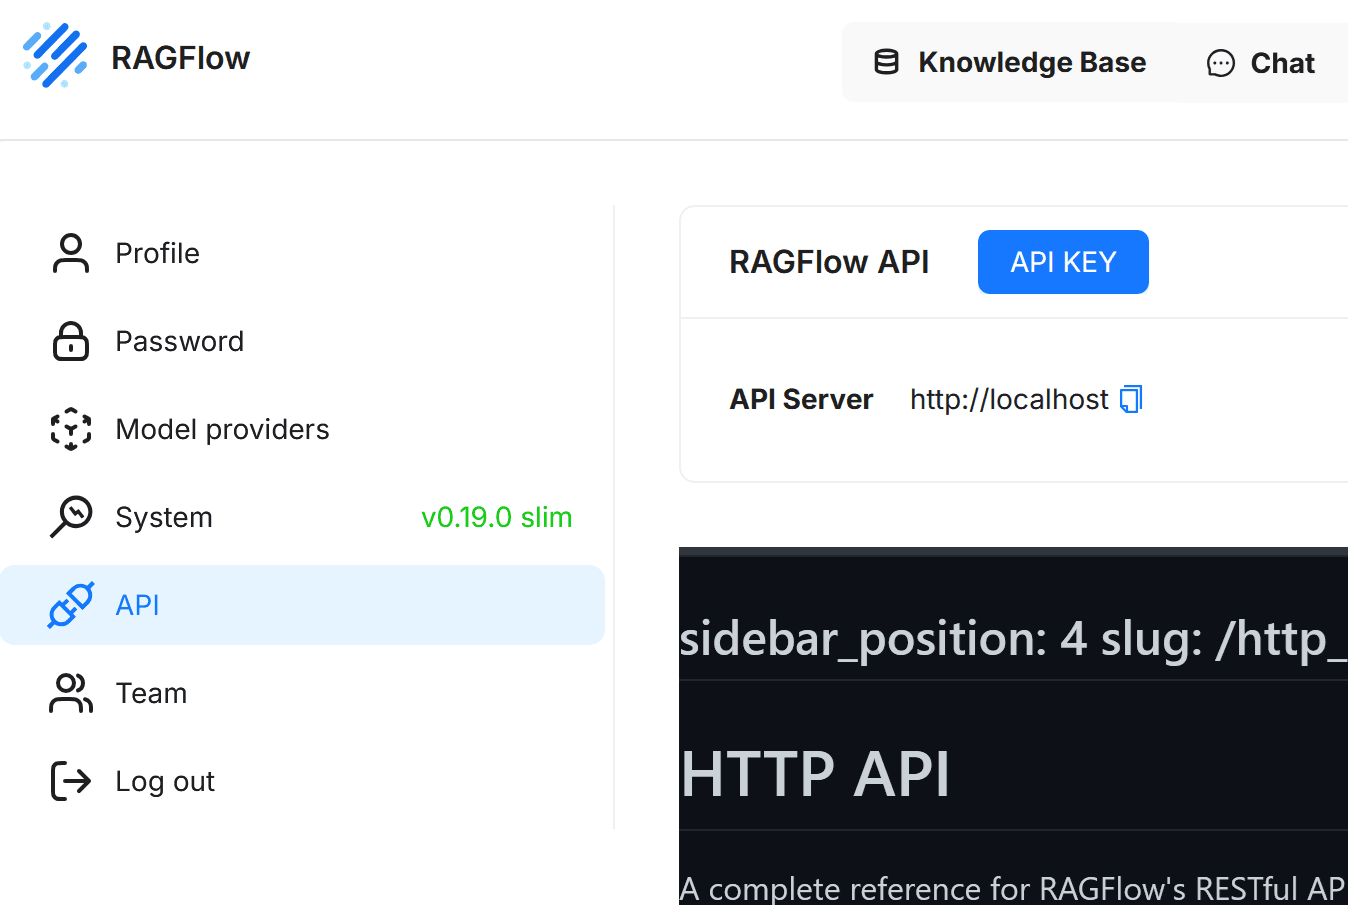Click the Model providers icon

coord(70,429)
